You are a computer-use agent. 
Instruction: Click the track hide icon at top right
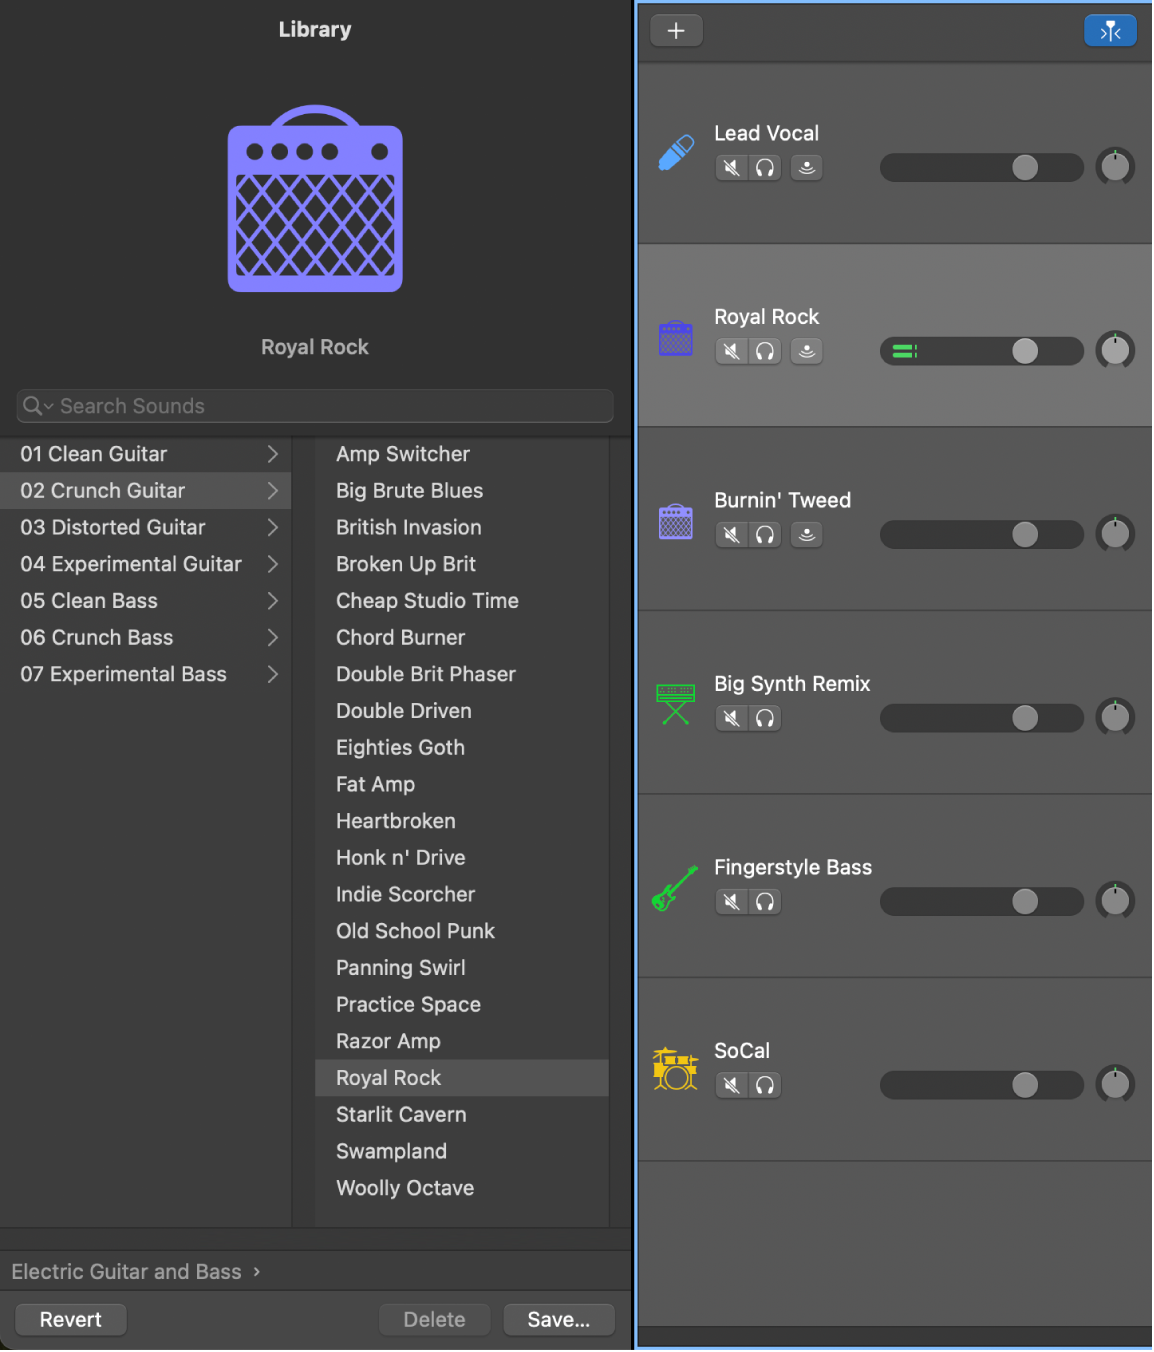(1110, 30)
